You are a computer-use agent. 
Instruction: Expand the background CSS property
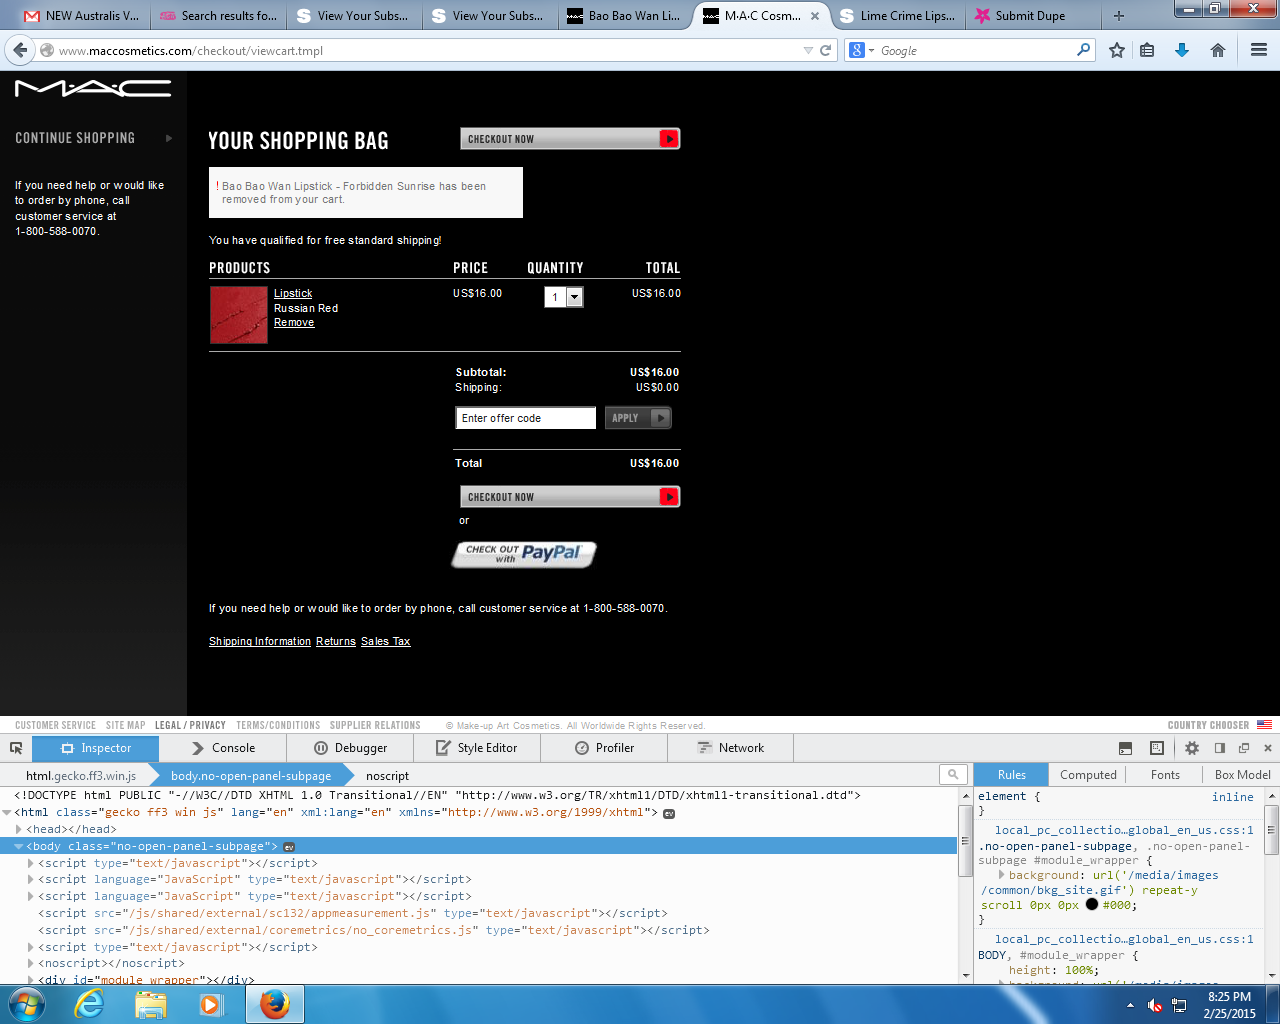point(1001,875)
